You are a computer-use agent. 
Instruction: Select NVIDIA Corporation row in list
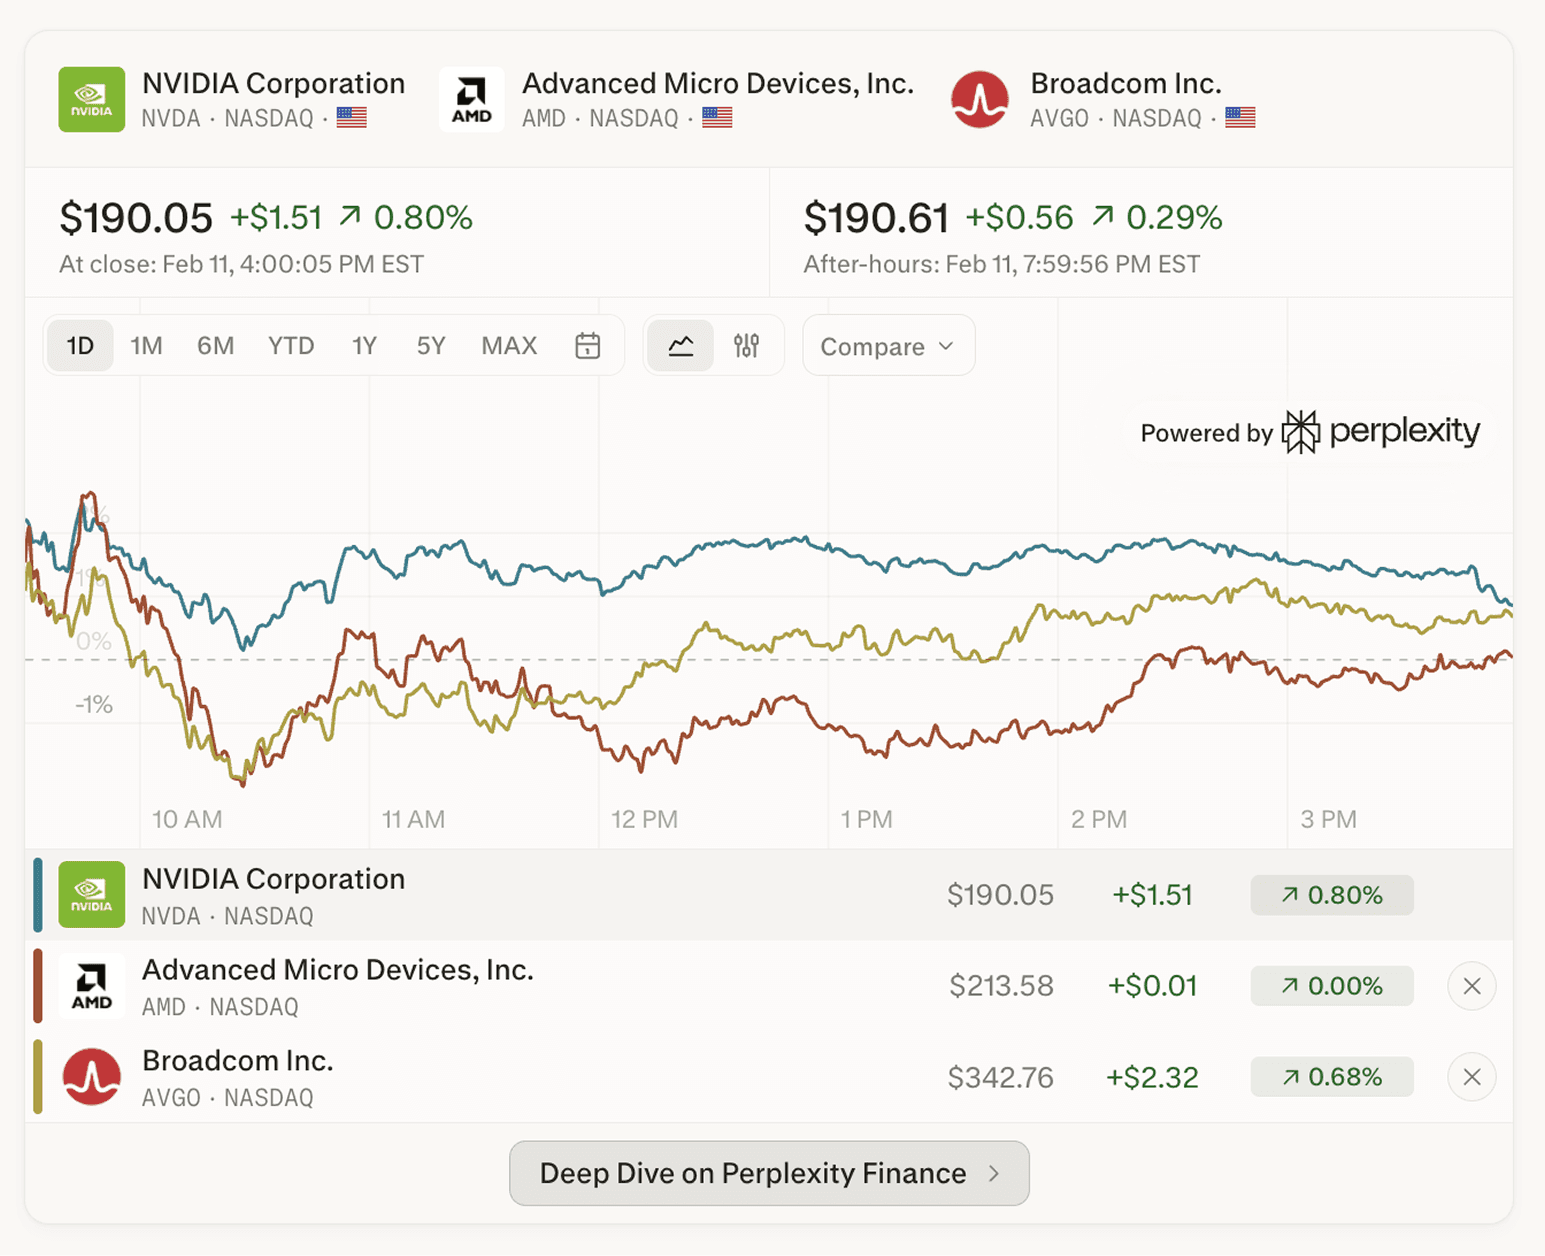point(769,894)
